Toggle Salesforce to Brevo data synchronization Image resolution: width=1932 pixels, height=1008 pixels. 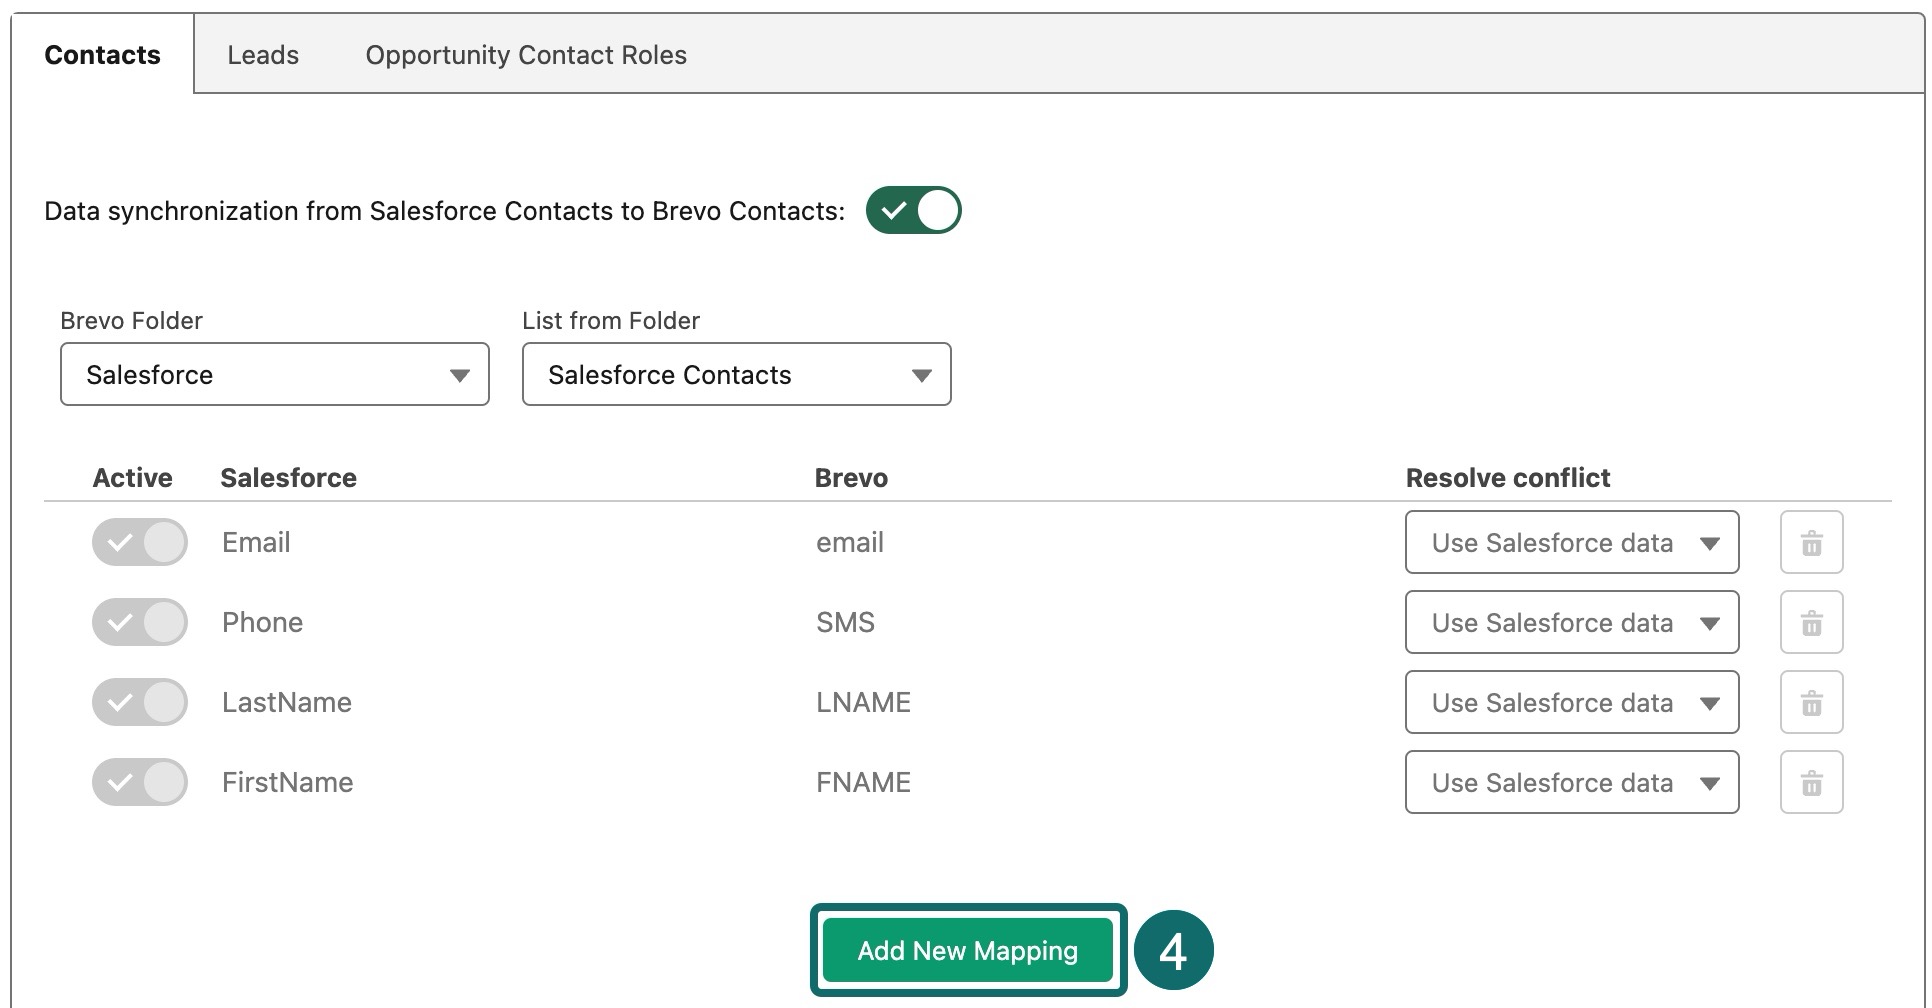click(913, 210)
